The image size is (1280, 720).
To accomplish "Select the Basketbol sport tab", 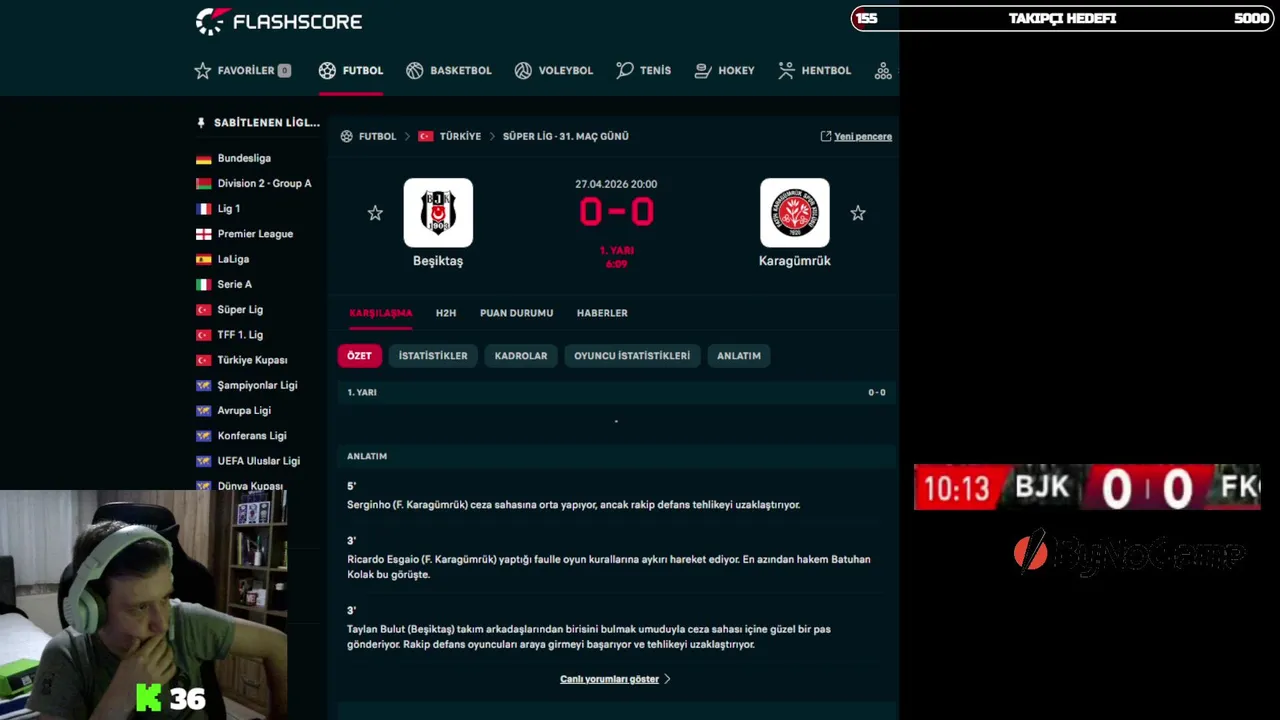I will pyautogui.click(x=449, y=71).
